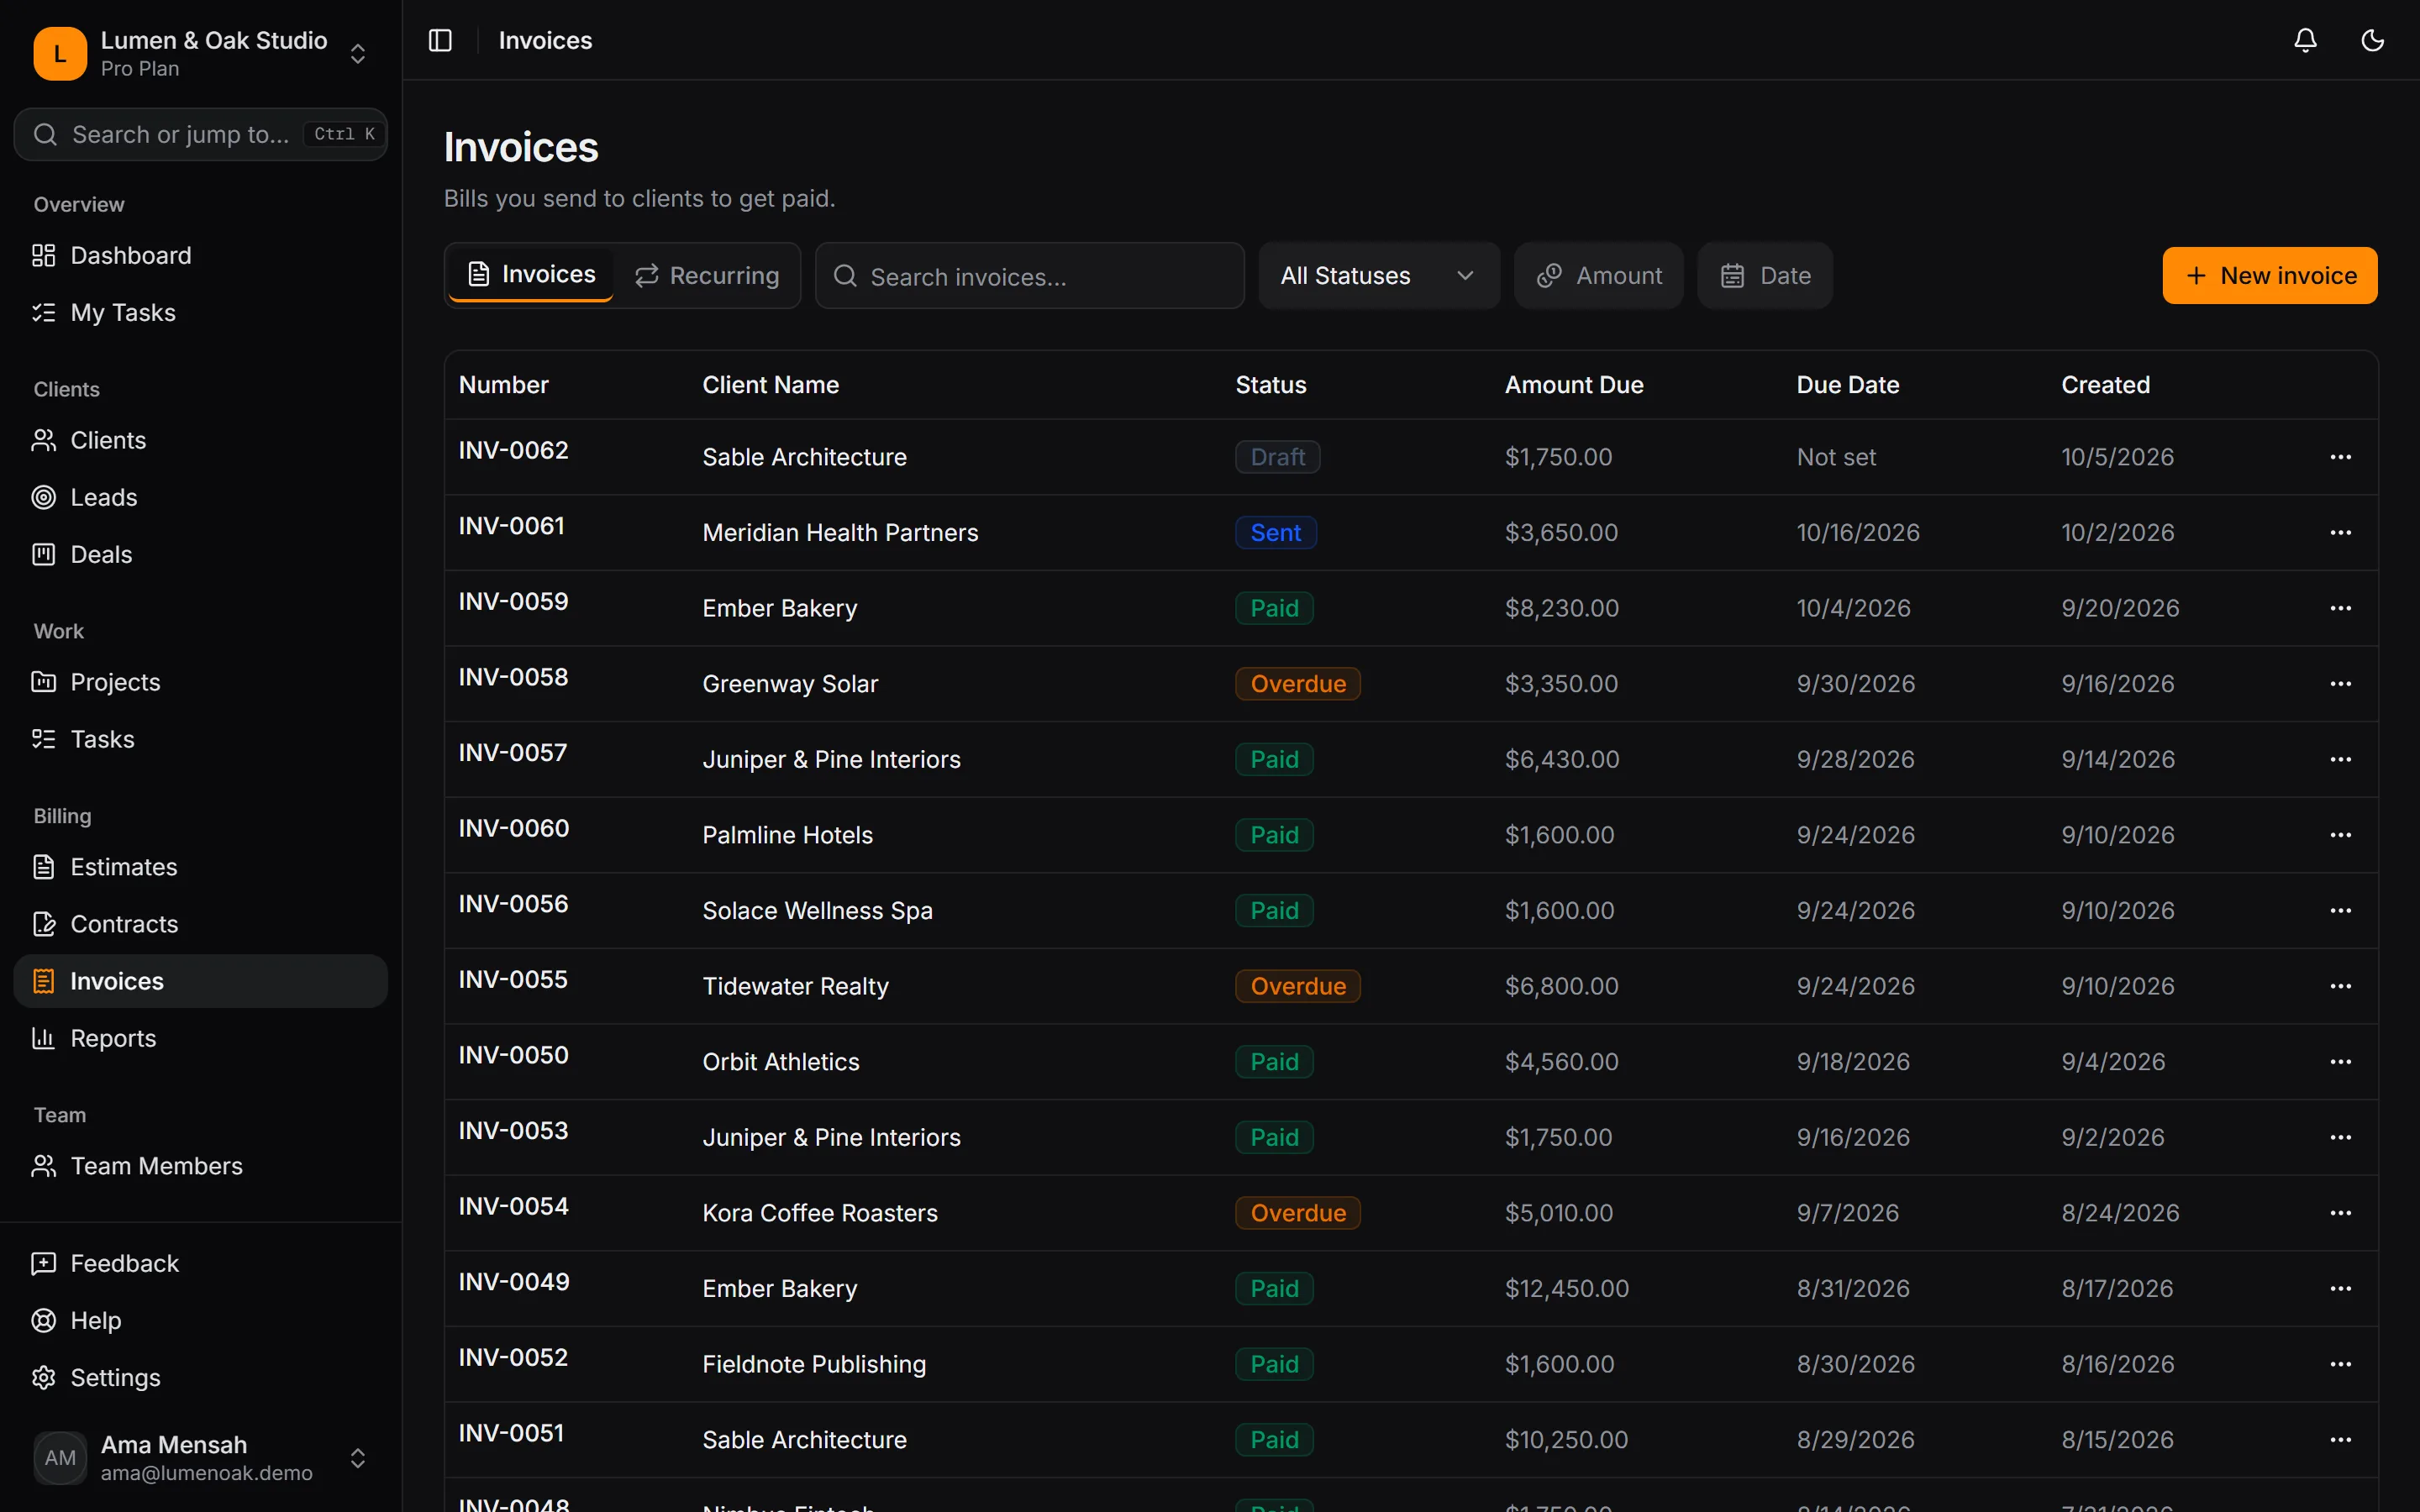Open the Feedback link
This screenshot has height=1512, width=2420.
pyautogui.click(x=201, y=1263)
